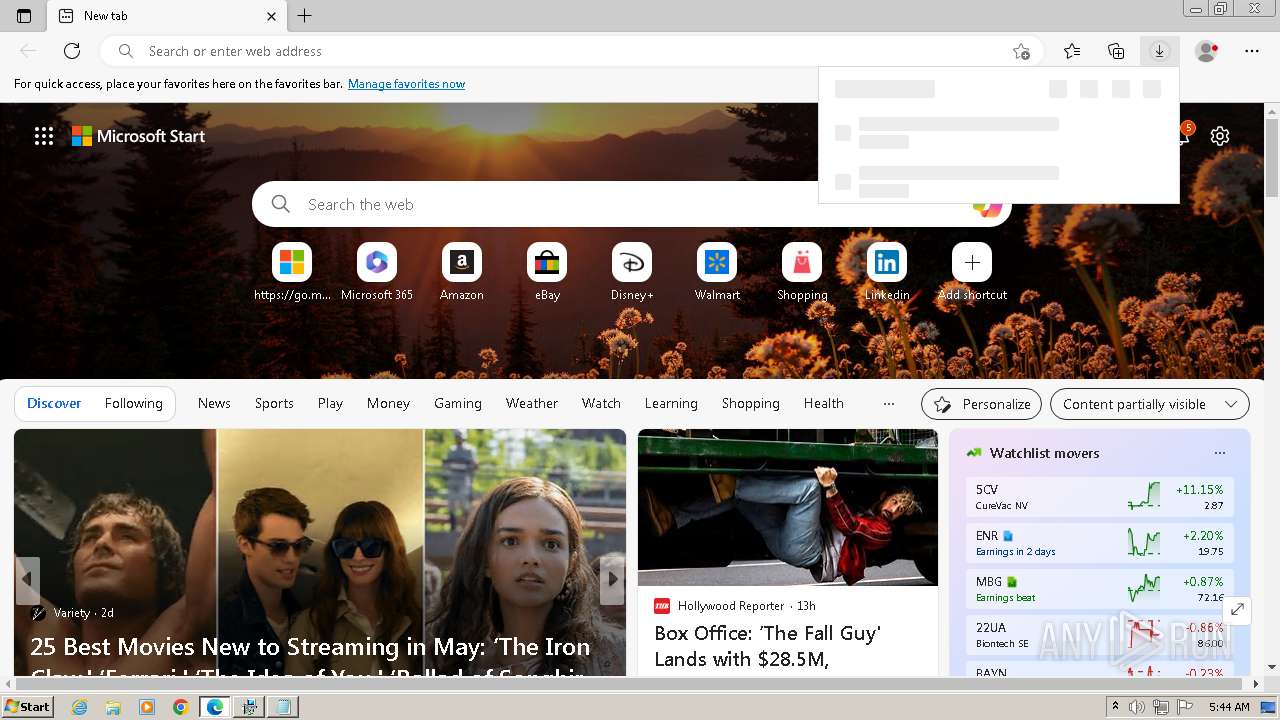Click the address bar input

[570, 51]
